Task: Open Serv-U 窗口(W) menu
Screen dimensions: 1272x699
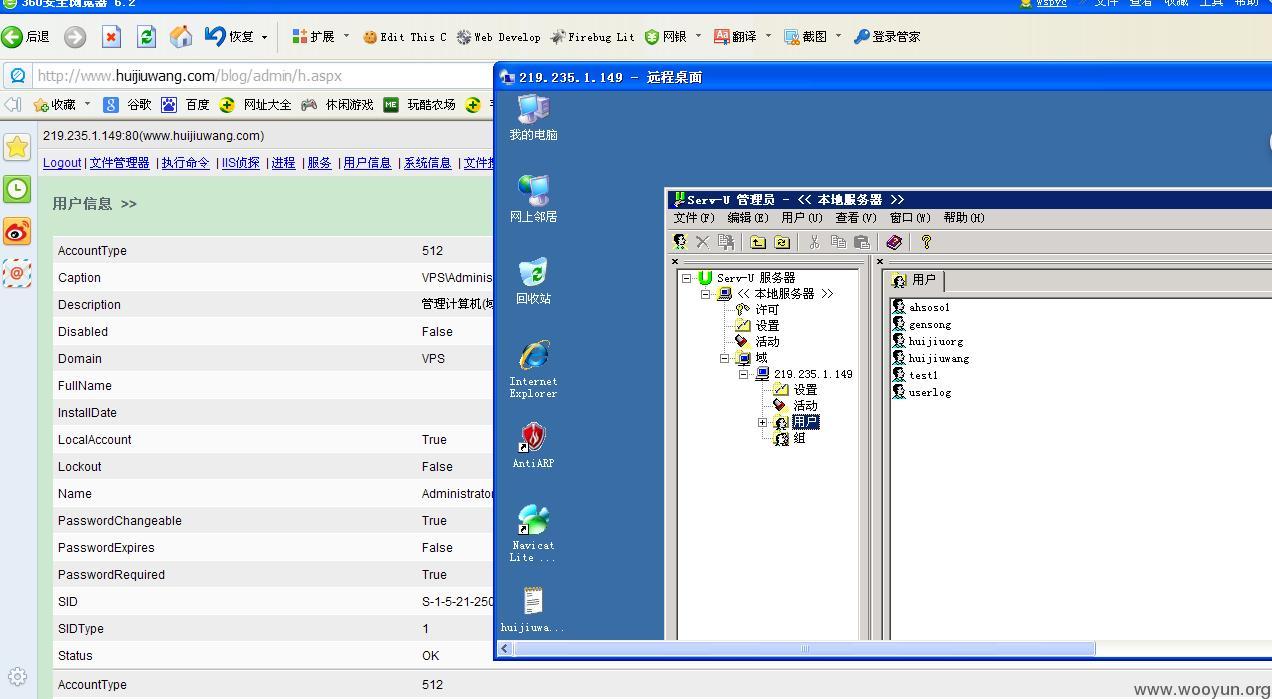Action: click(910, 218)
